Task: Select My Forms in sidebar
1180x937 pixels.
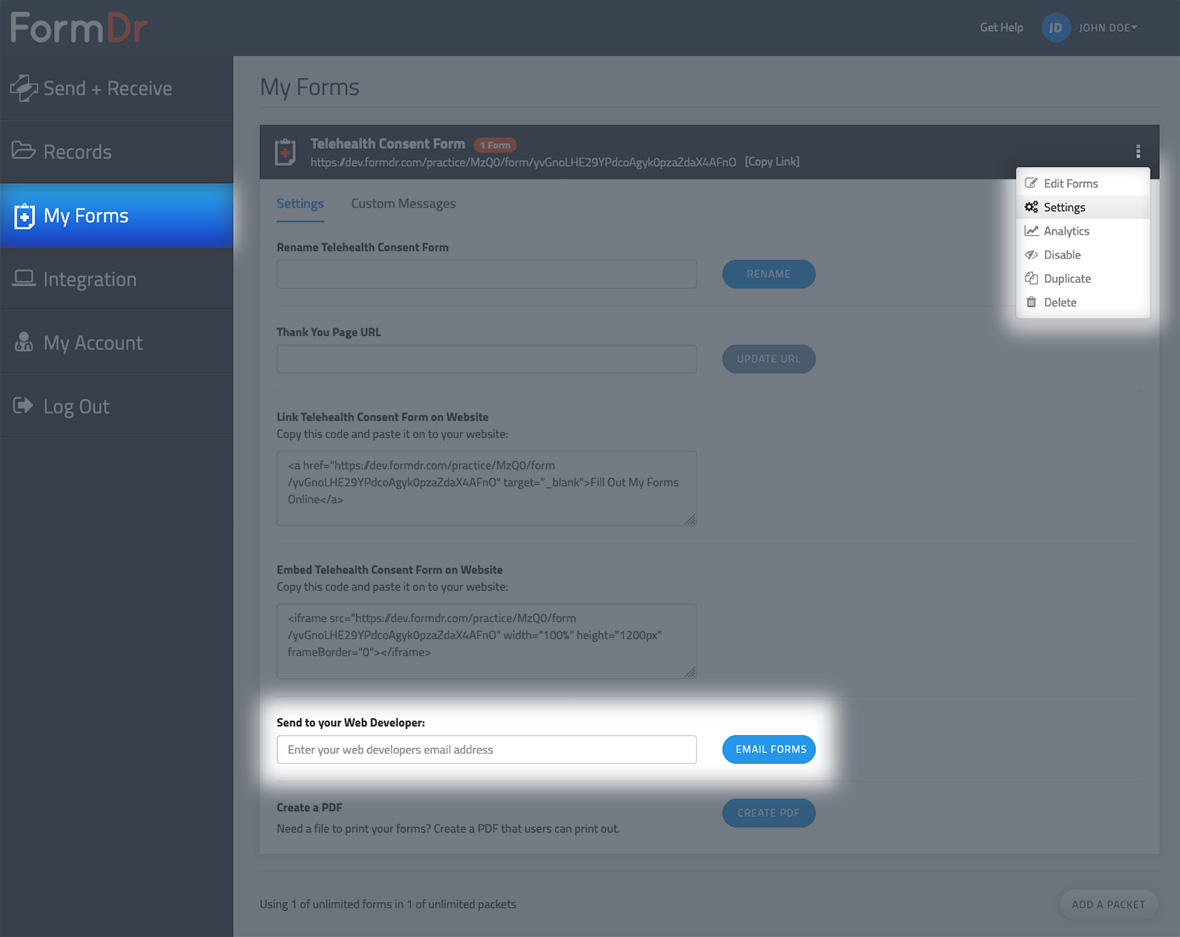Action: point(117,215)
